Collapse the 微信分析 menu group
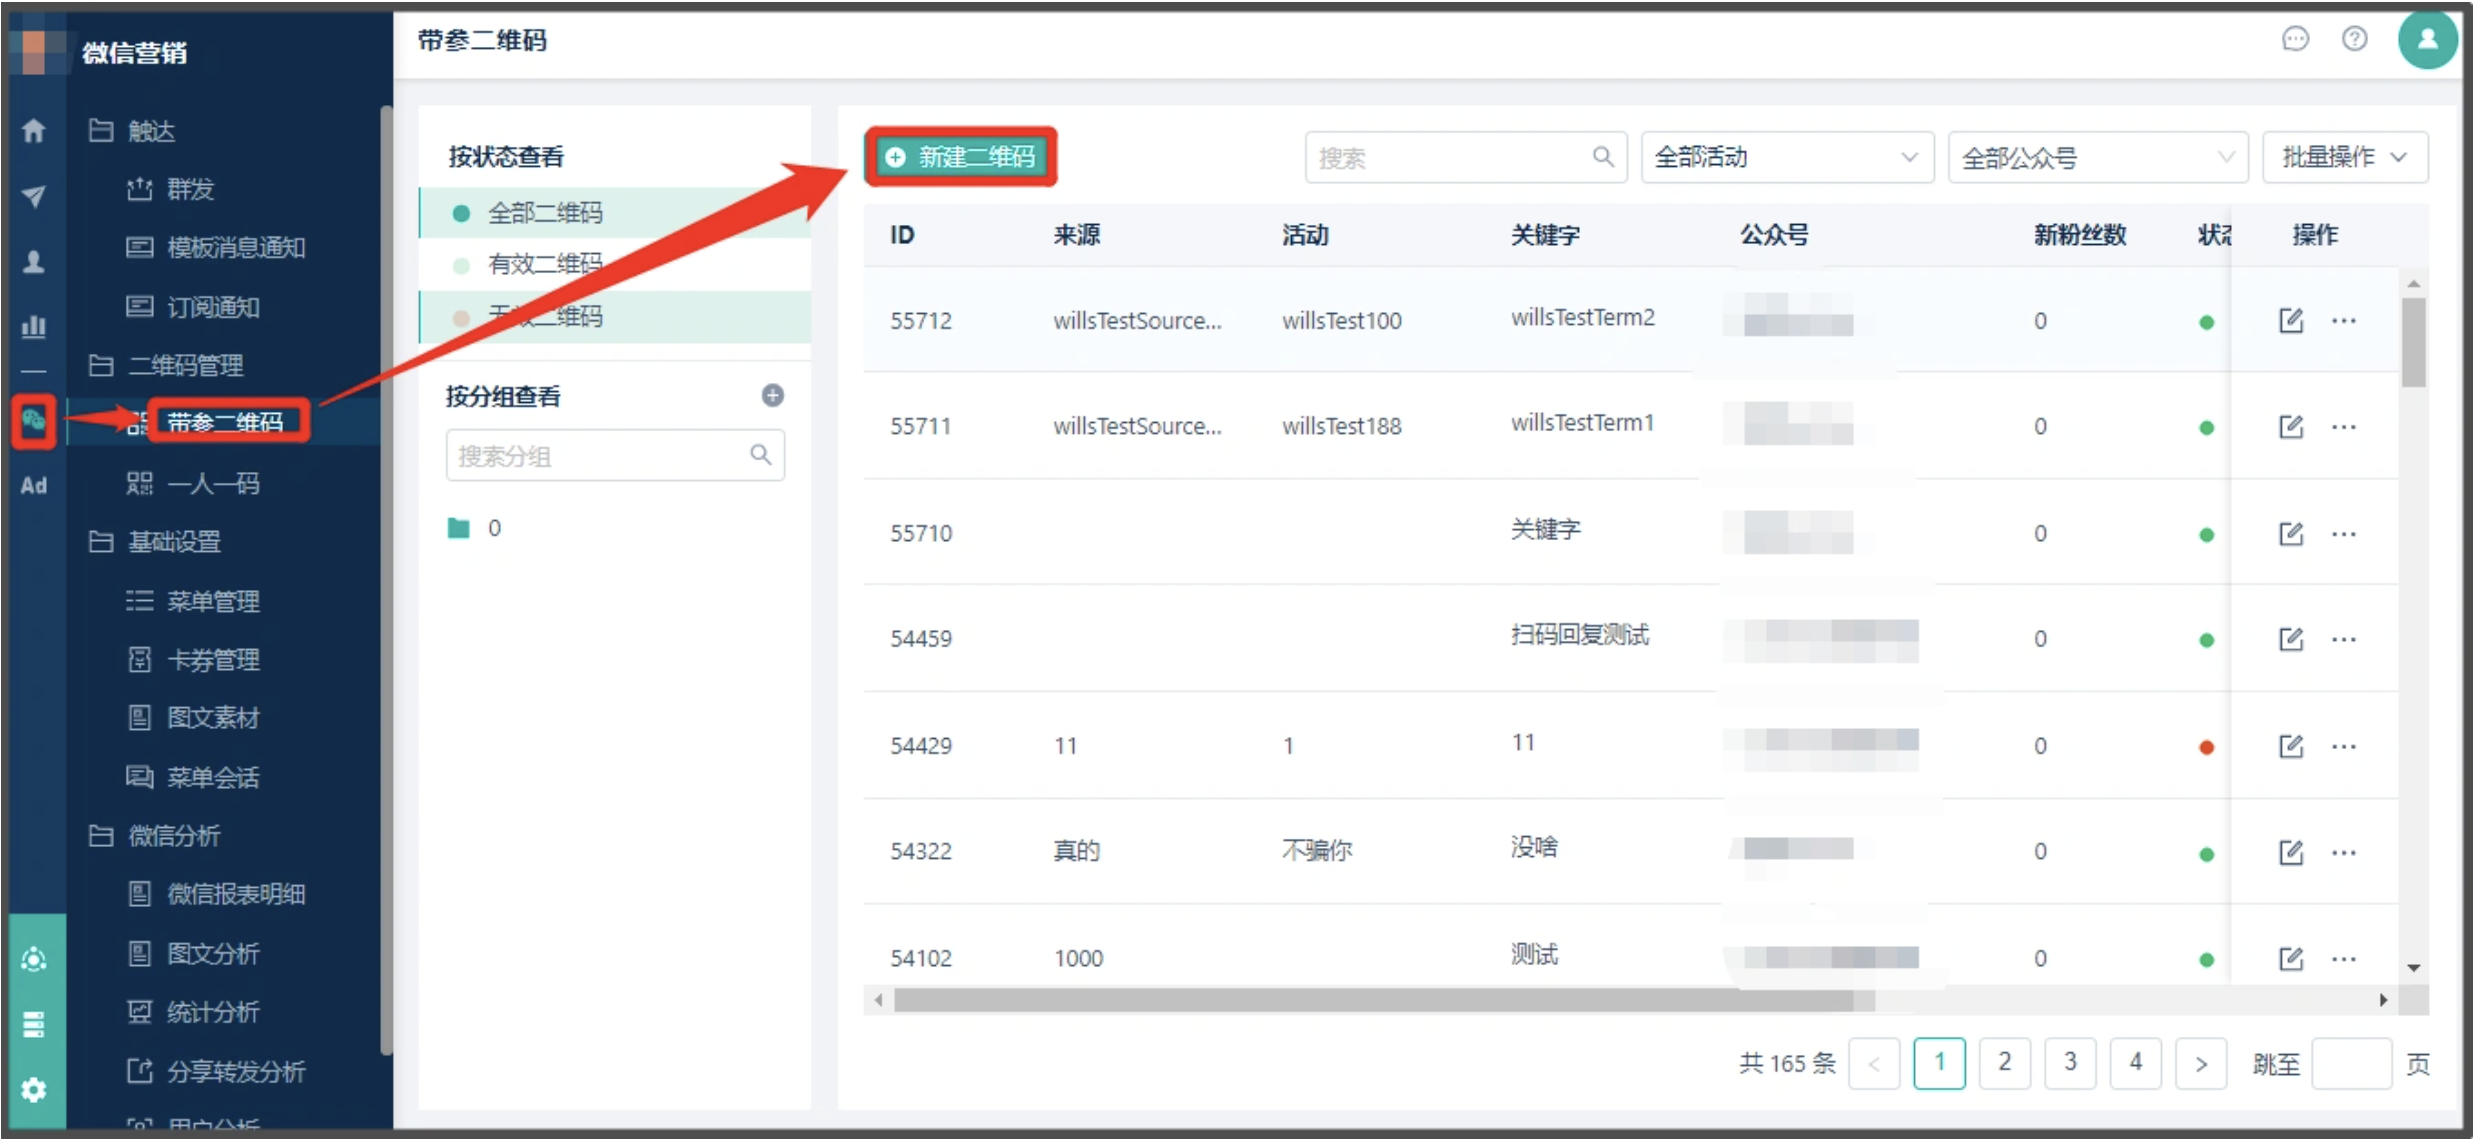The image size is (2476, 1144). tap(155, 835)
